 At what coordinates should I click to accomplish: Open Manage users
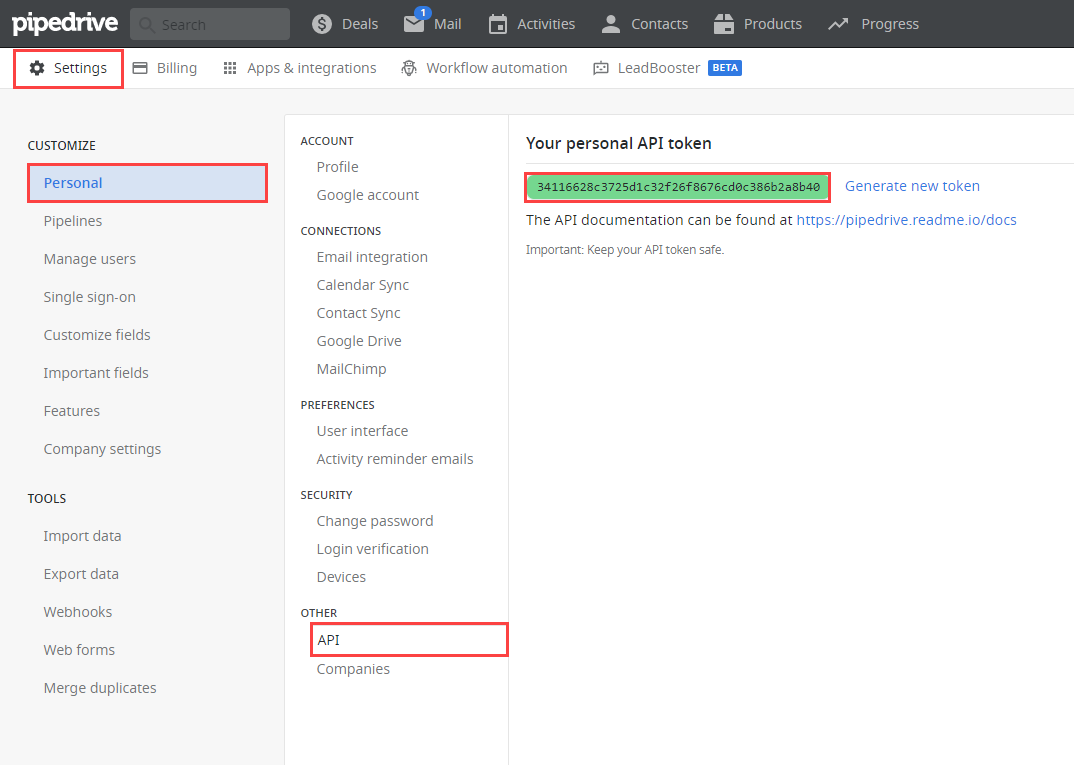click(x=90, y=259)
